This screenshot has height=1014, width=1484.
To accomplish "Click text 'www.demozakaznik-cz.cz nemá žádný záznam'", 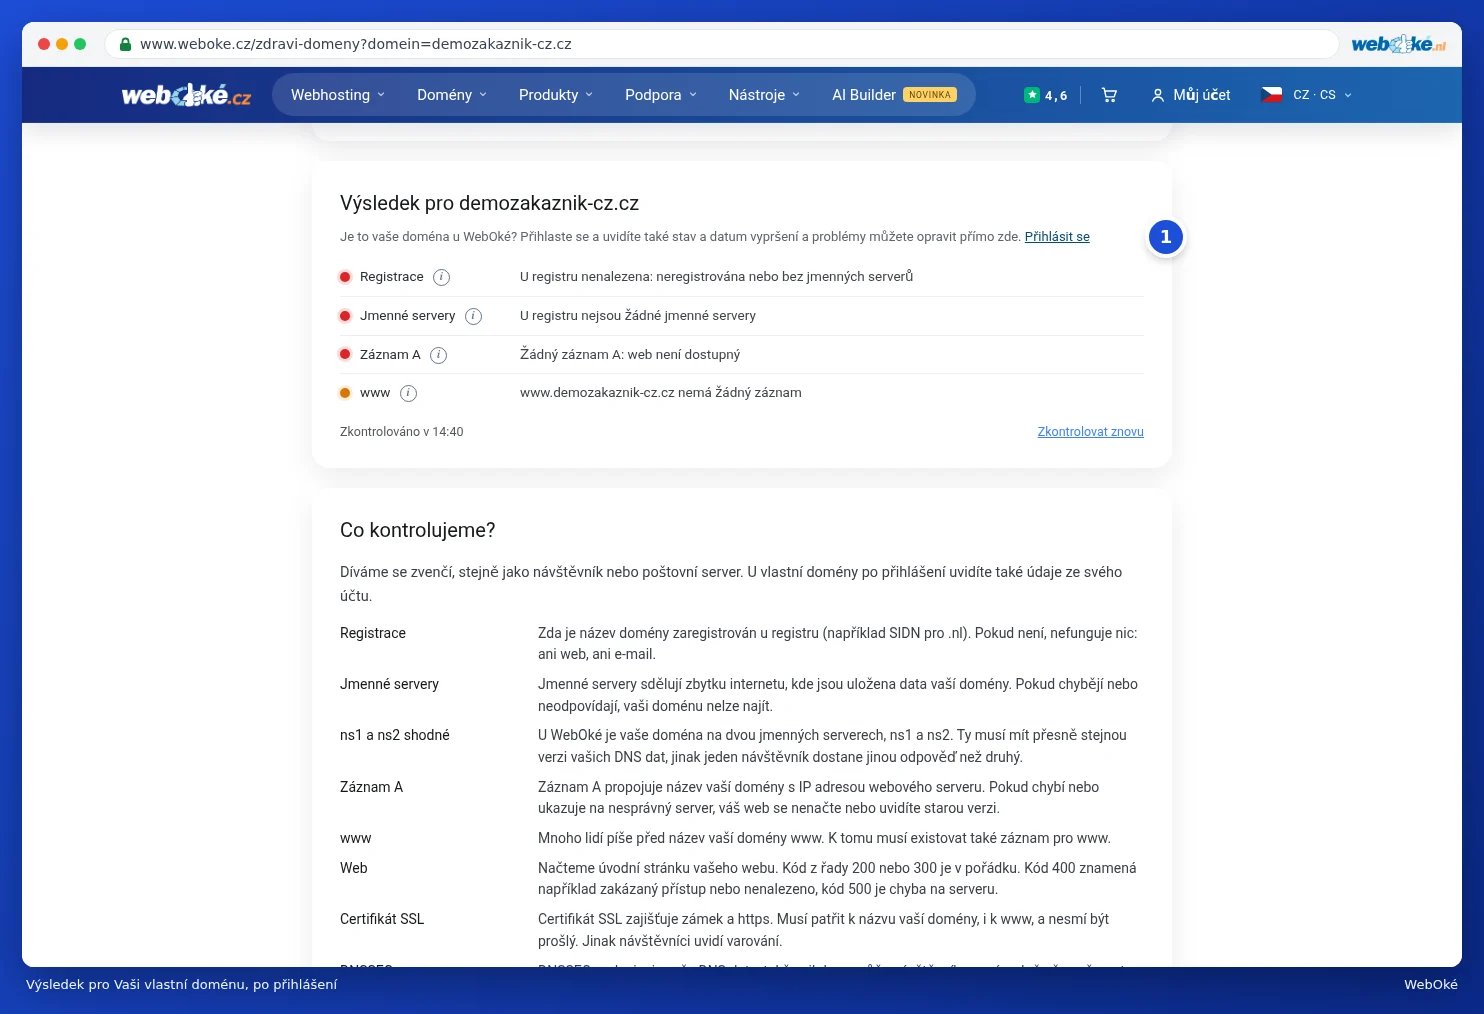I will pos(661,393).
